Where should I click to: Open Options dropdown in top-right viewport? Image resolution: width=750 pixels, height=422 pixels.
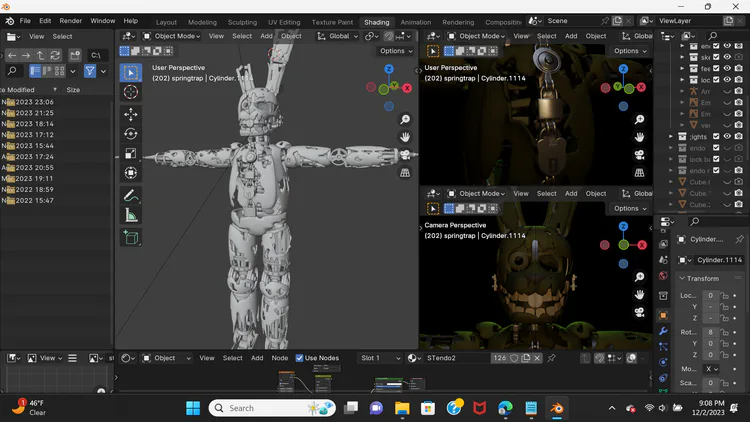(630, 51)
